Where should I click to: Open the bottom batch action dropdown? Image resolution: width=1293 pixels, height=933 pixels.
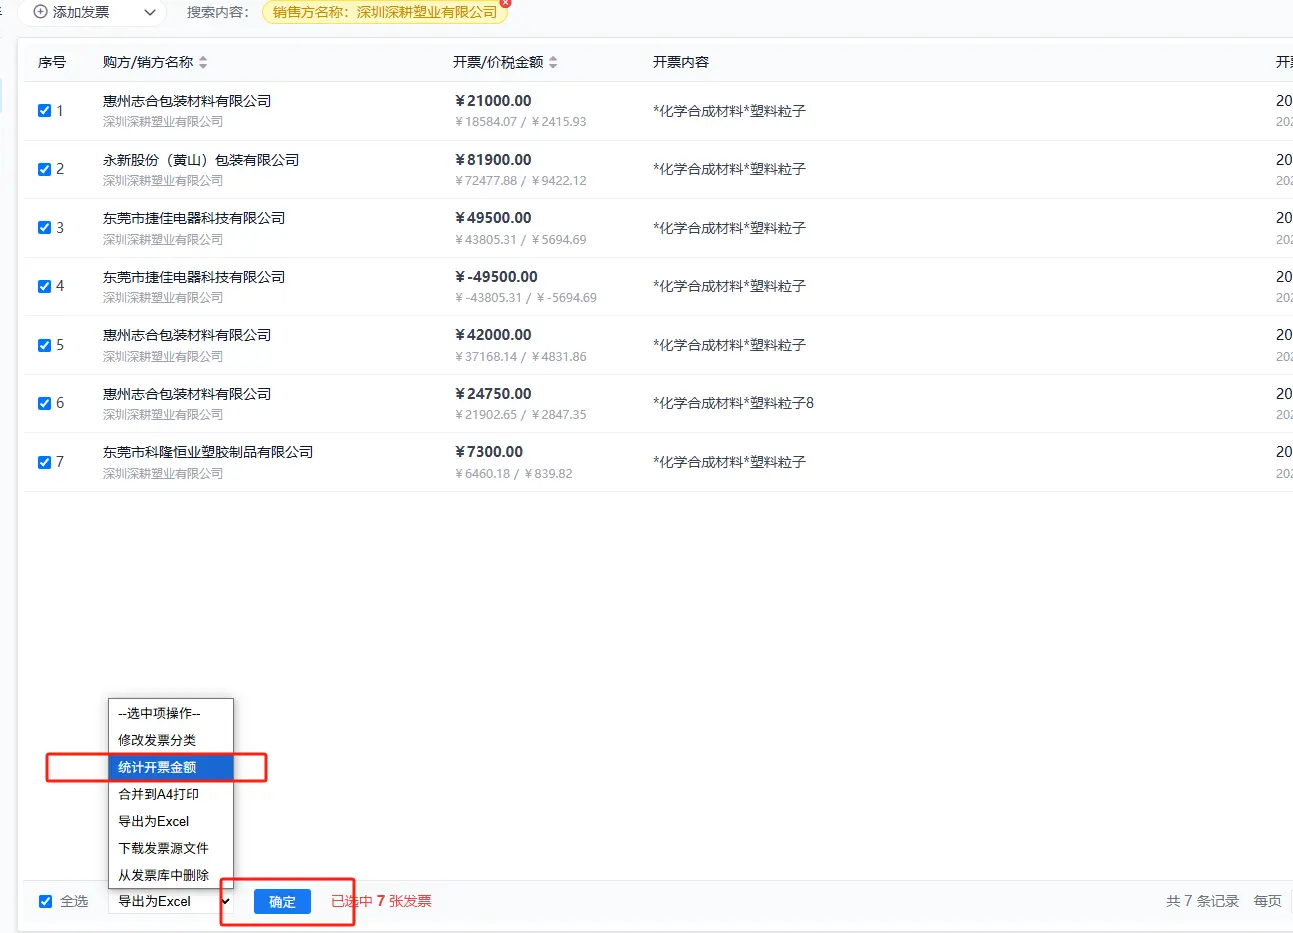(172, 901)
